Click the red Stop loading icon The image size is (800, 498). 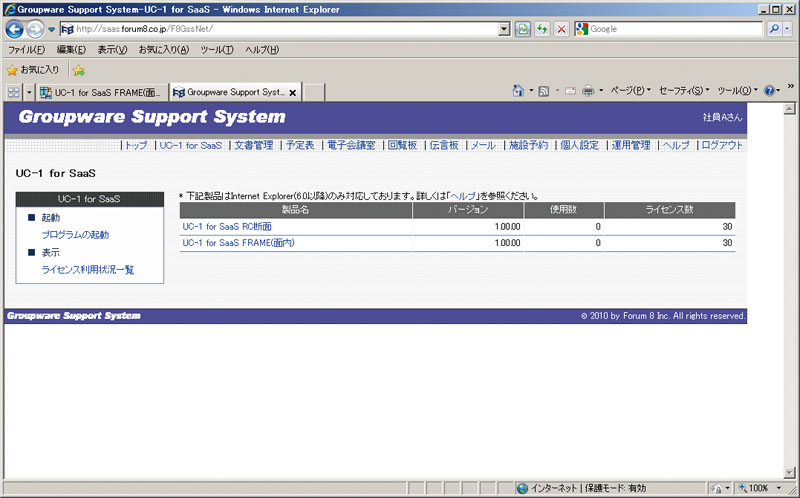pos(561,29)
